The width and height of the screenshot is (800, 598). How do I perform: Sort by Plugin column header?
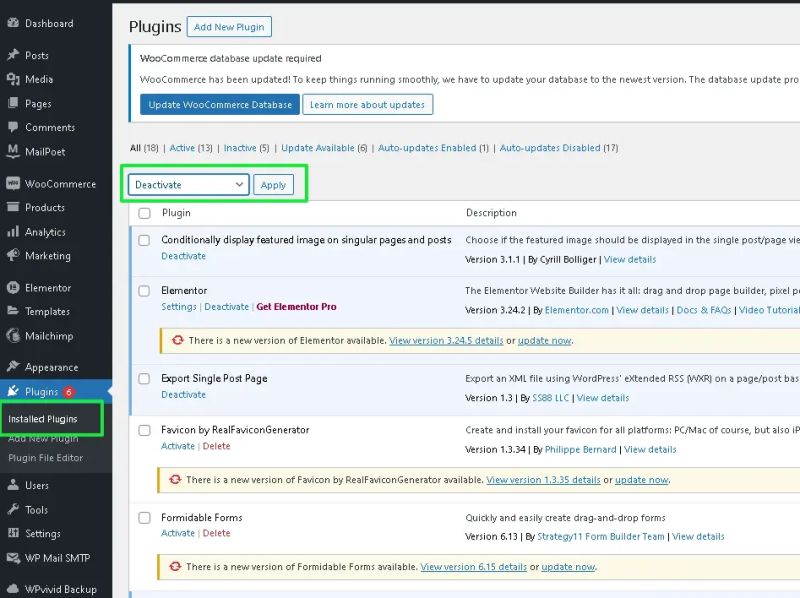pyautogui.click(x=176, y=213)
